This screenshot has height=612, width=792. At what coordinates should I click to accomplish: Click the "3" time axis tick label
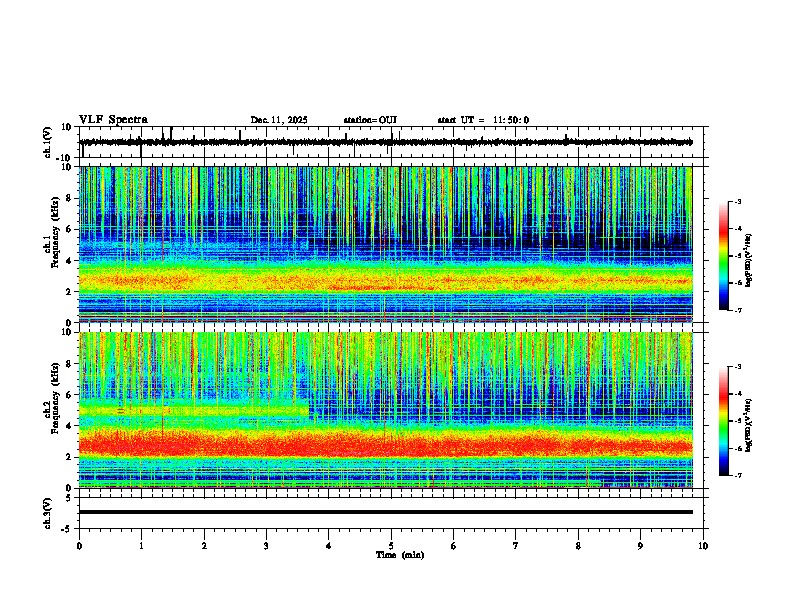click(266, 546)
